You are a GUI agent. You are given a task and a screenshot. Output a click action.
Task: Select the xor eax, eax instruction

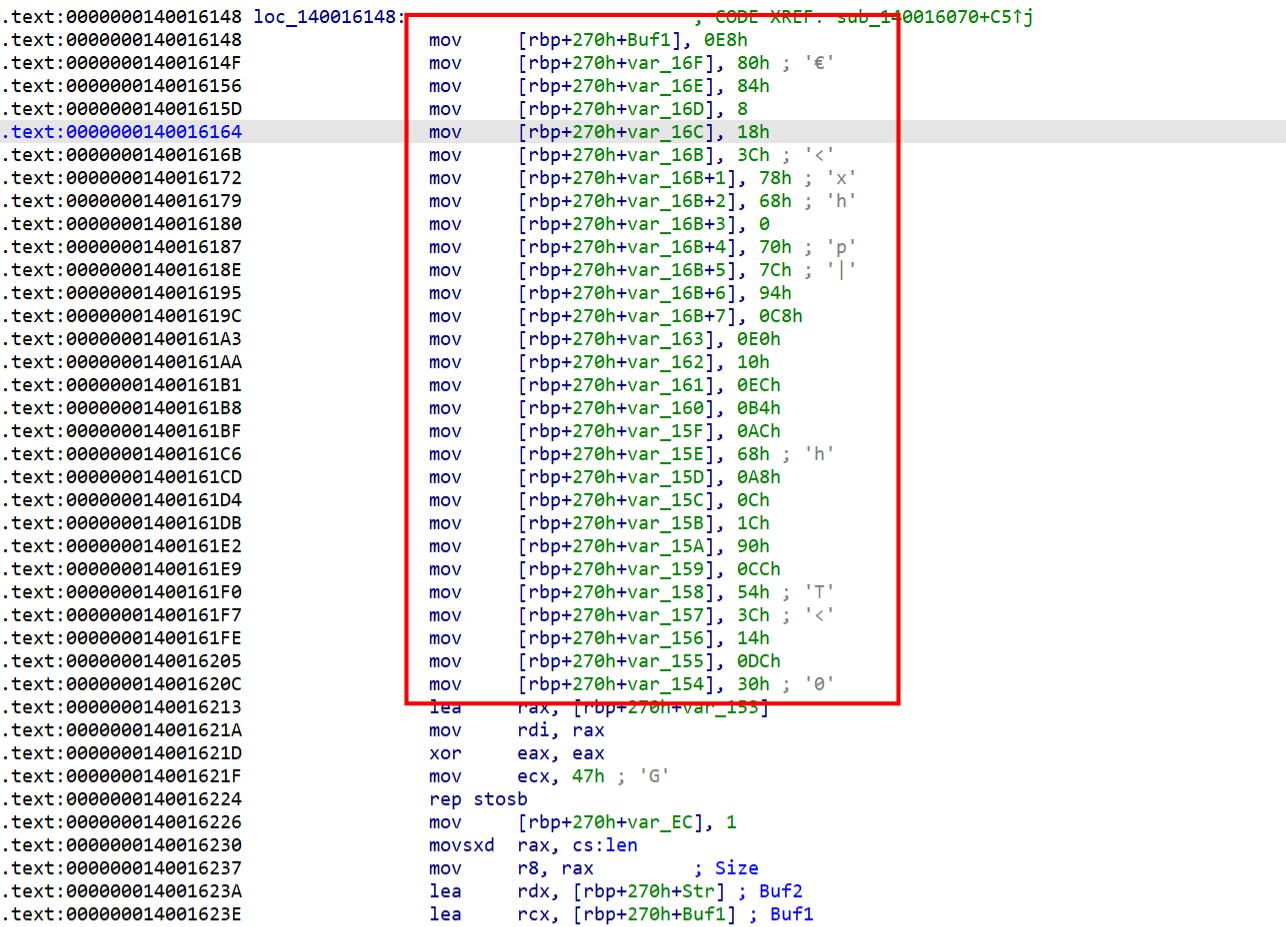517,753
